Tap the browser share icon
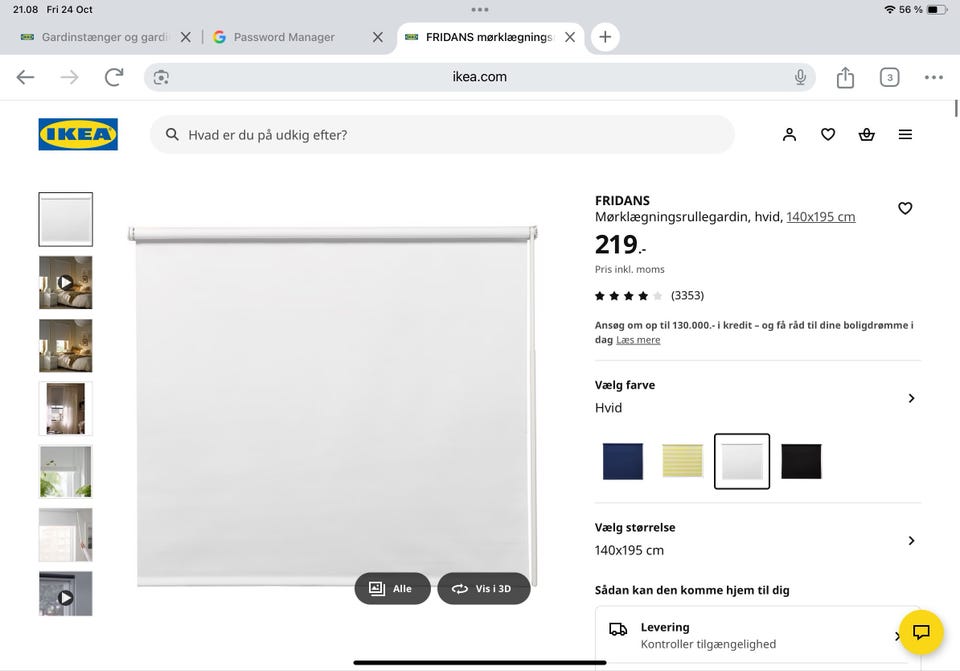 (845, 78)
